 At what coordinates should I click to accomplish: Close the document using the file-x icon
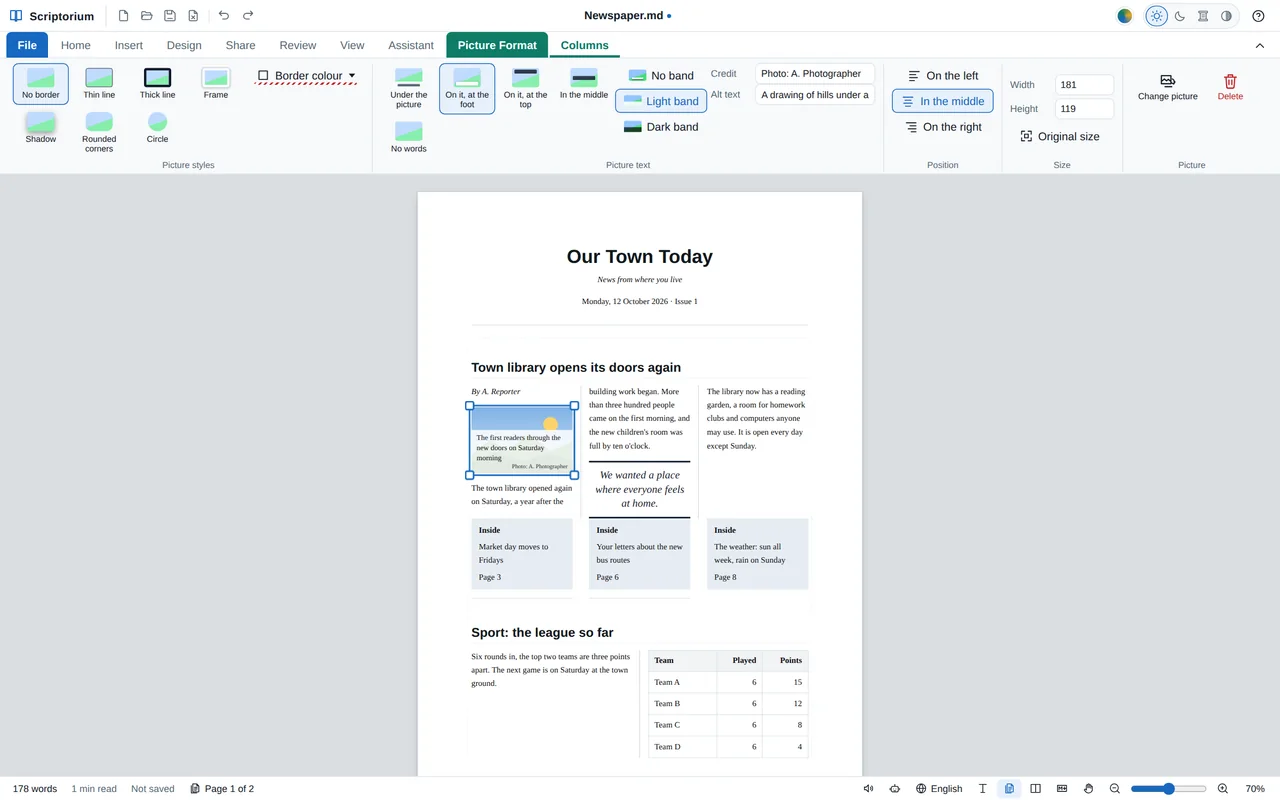pyautogui.click(x=193, y=16)
